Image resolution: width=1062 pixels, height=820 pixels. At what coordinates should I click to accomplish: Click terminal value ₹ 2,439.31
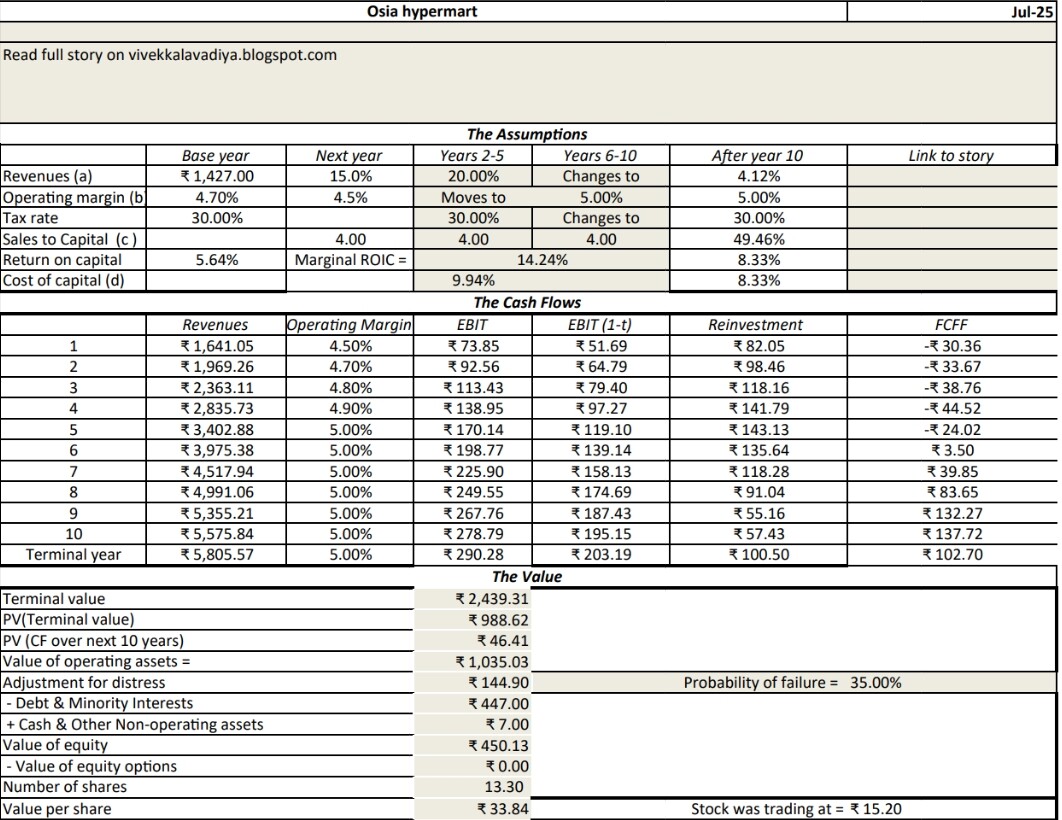tap(492, 599)
